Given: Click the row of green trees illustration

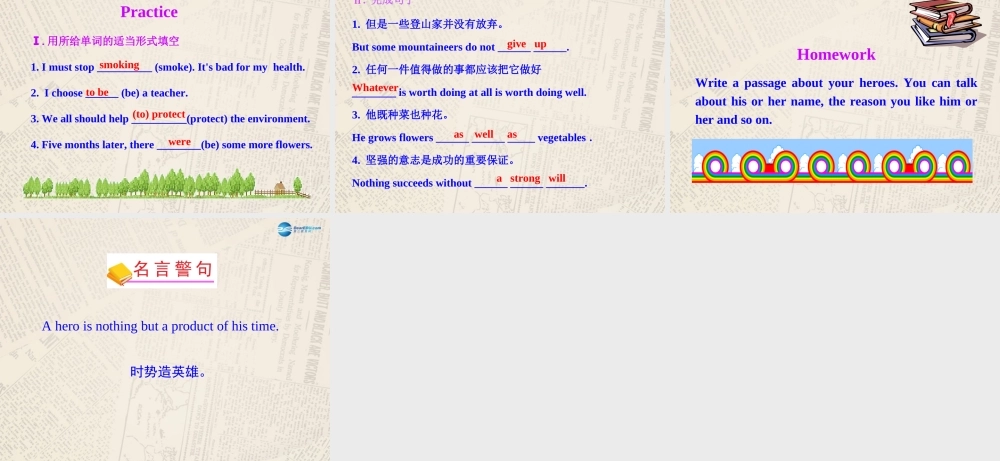Looking at the screenshot, I should tap(166, 184).
